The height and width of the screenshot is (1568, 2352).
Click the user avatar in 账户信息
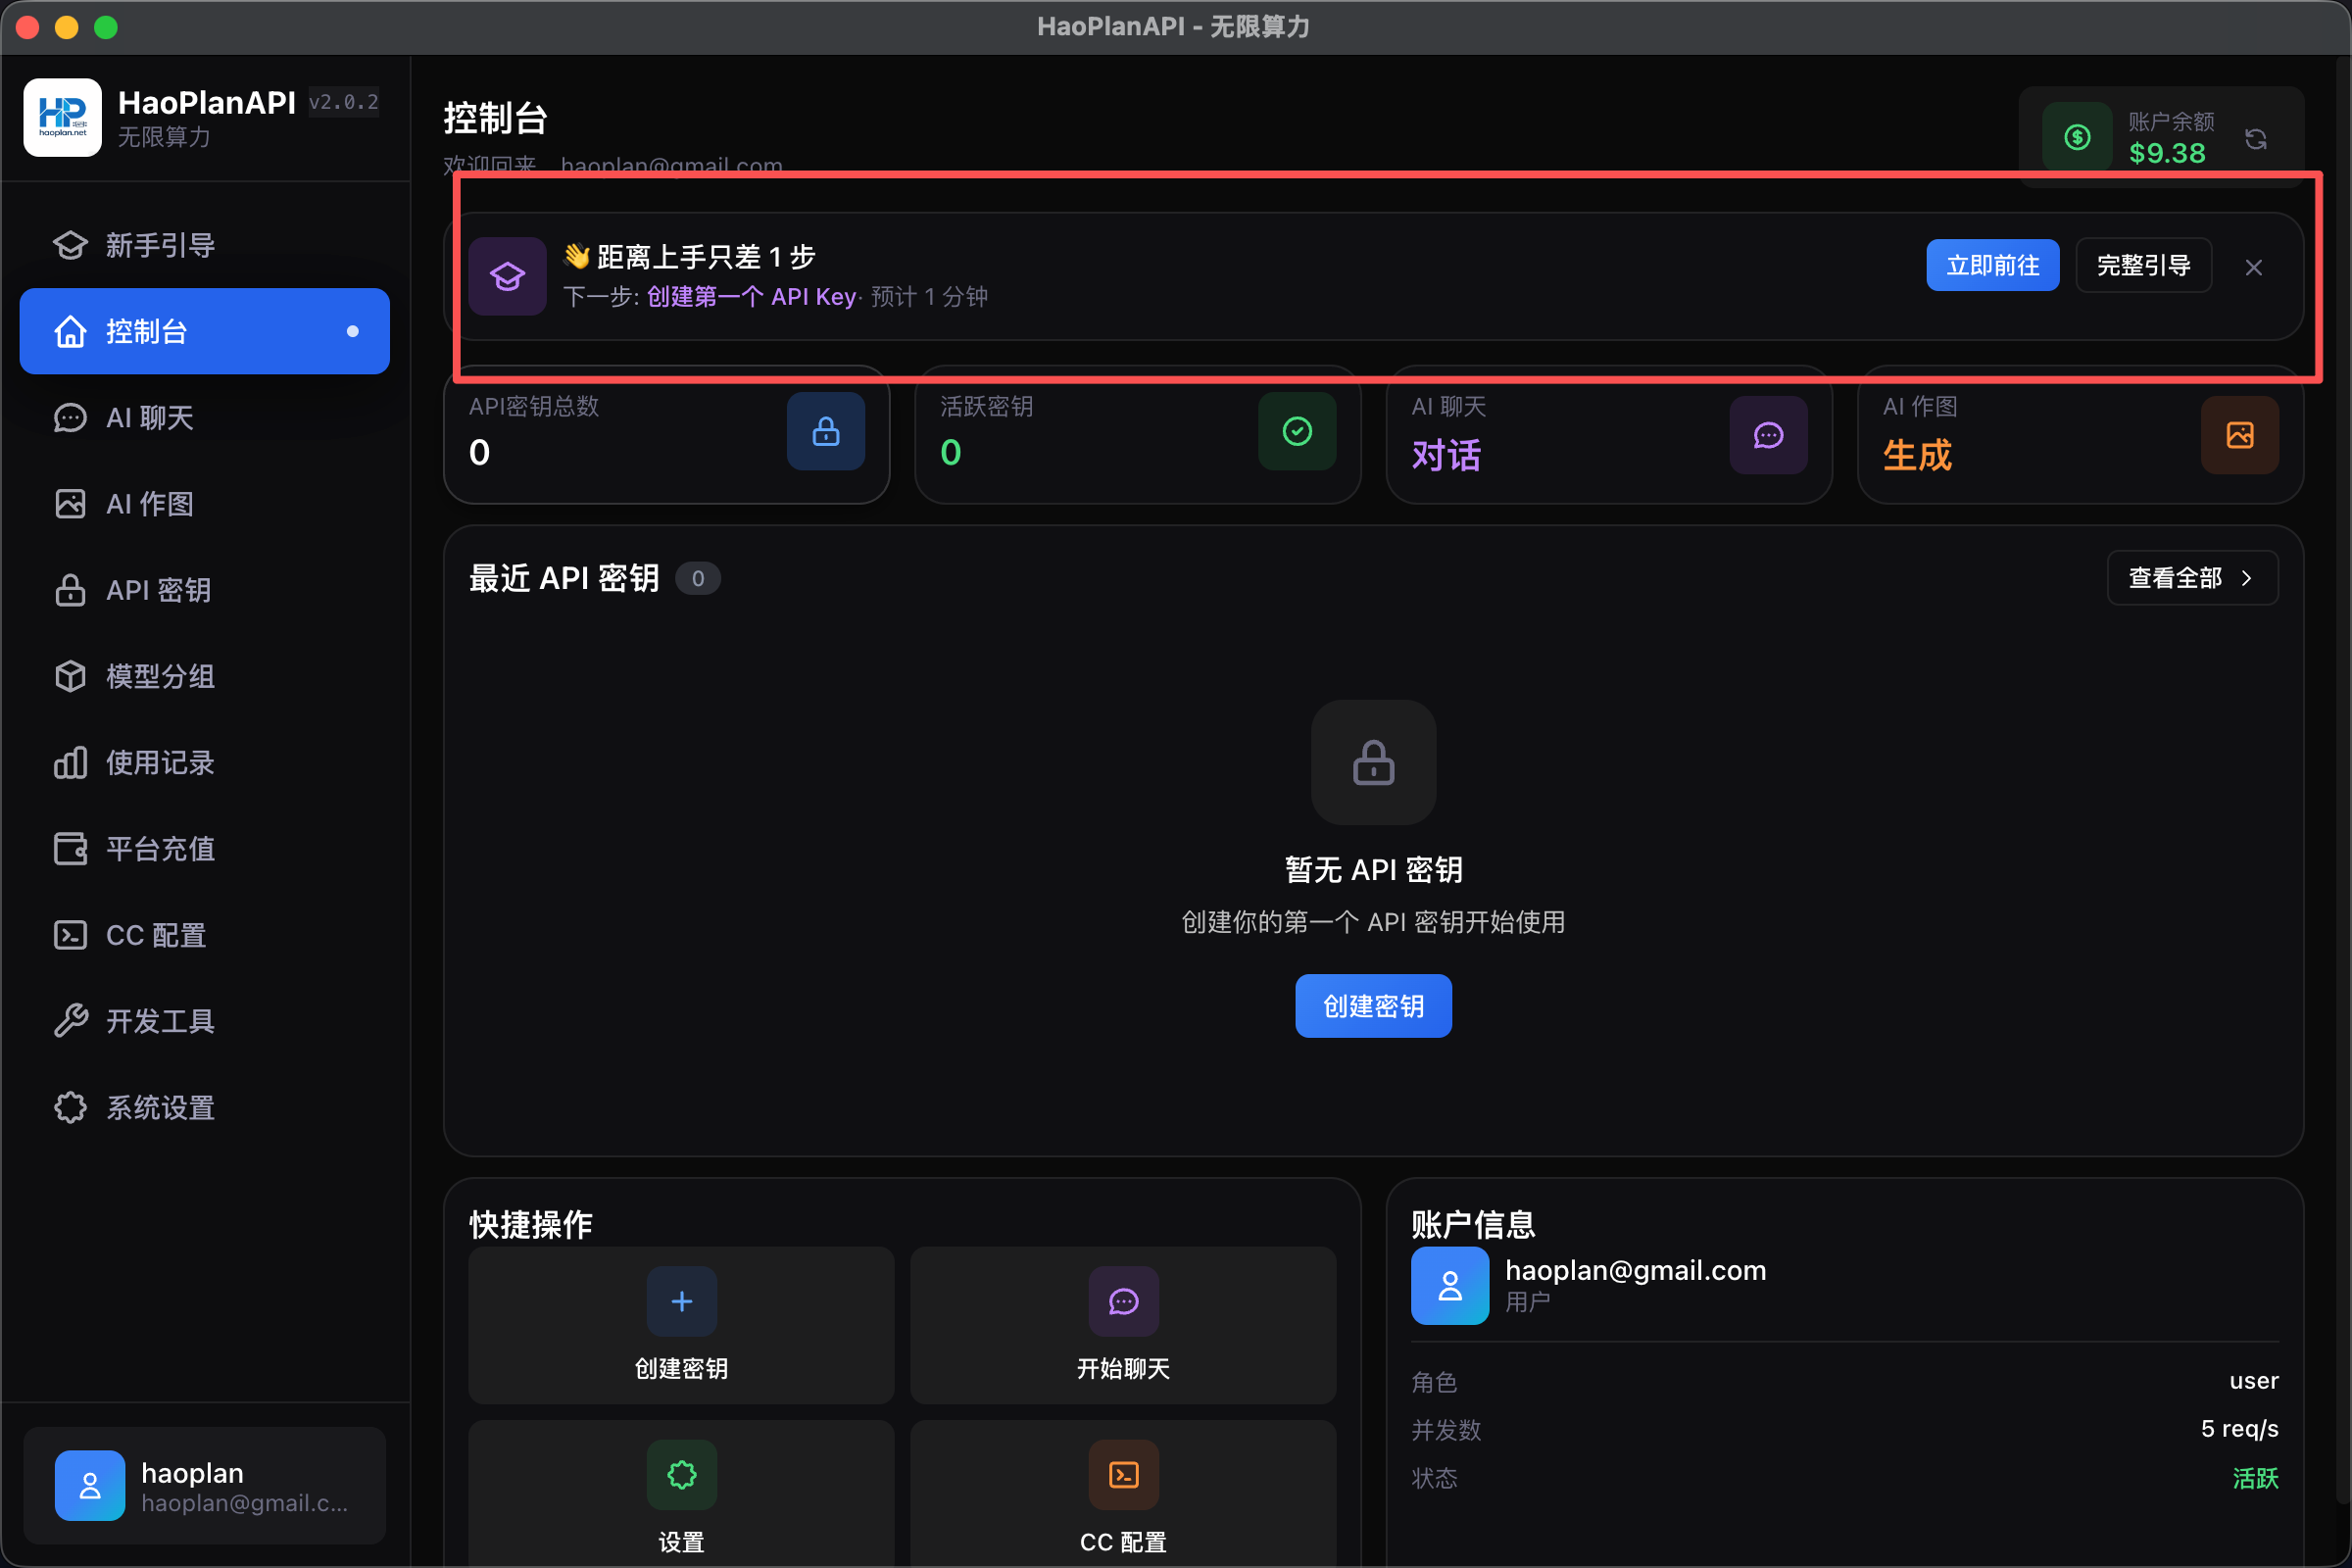(x=1449, y=1285)
